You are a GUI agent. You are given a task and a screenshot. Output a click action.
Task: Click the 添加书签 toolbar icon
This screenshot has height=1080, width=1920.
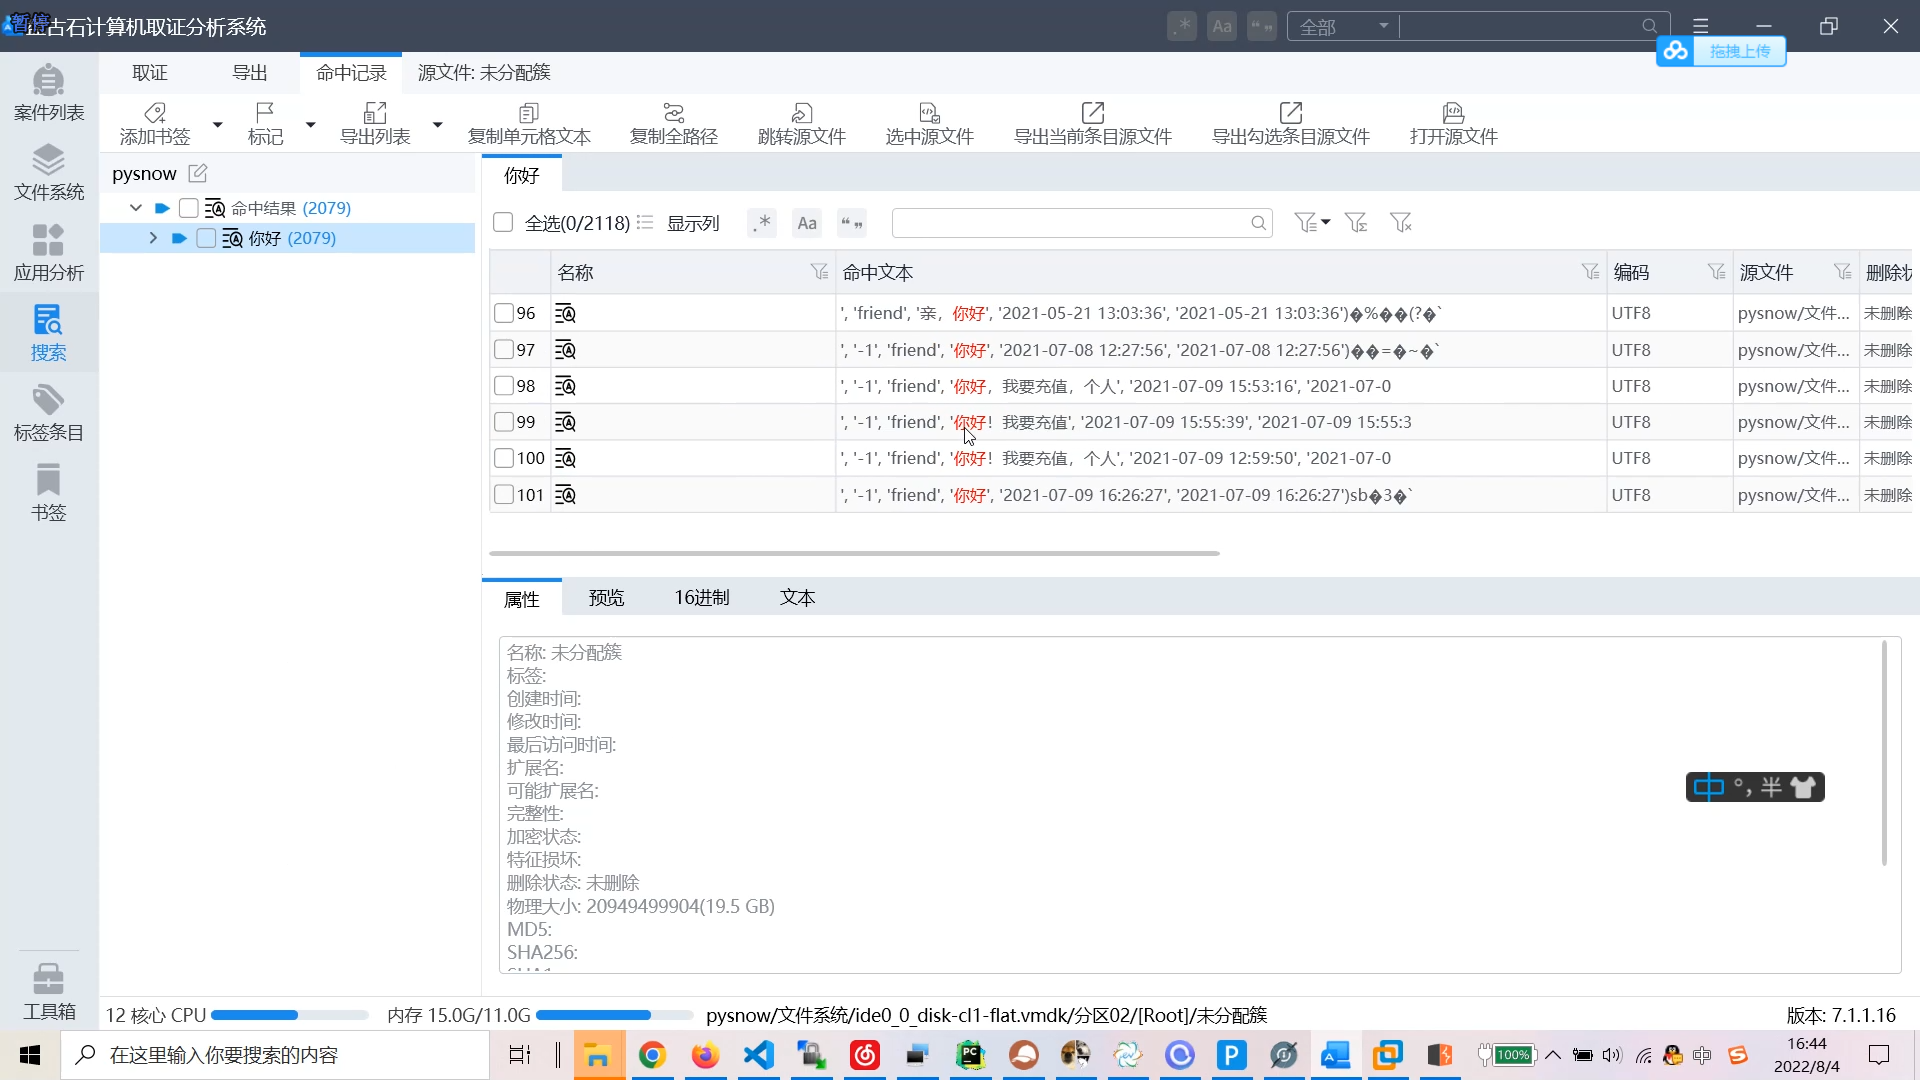coord(155,122)
